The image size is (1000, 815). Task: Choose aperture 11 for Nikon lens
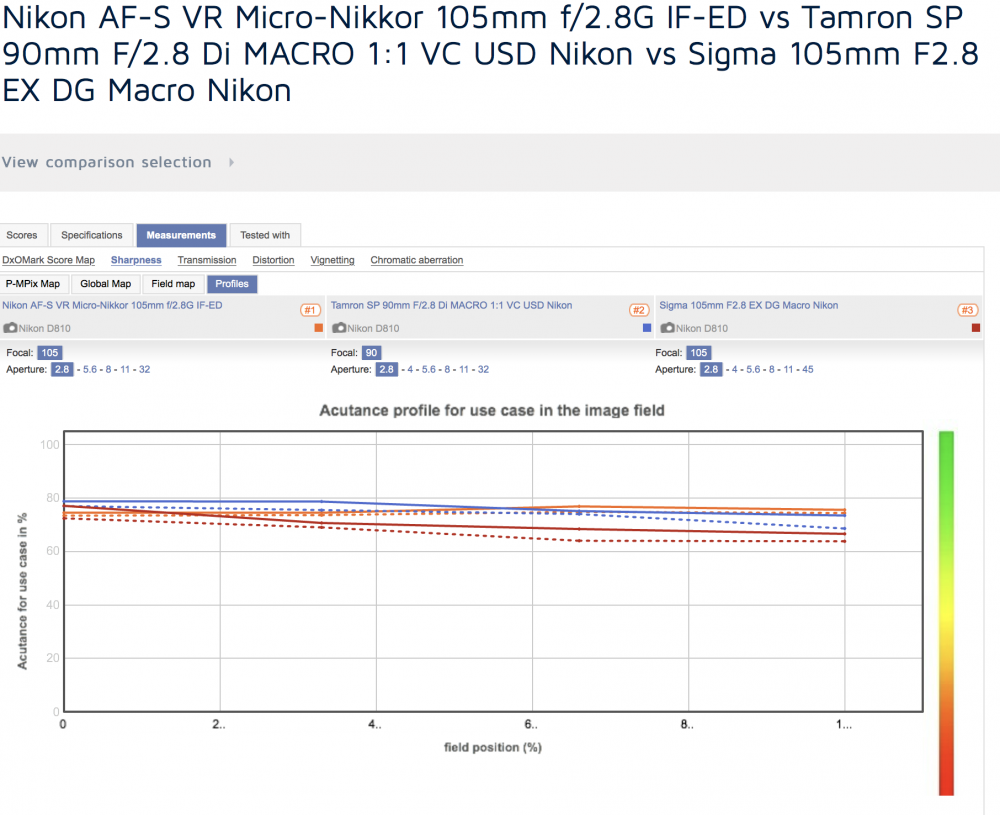125,369
